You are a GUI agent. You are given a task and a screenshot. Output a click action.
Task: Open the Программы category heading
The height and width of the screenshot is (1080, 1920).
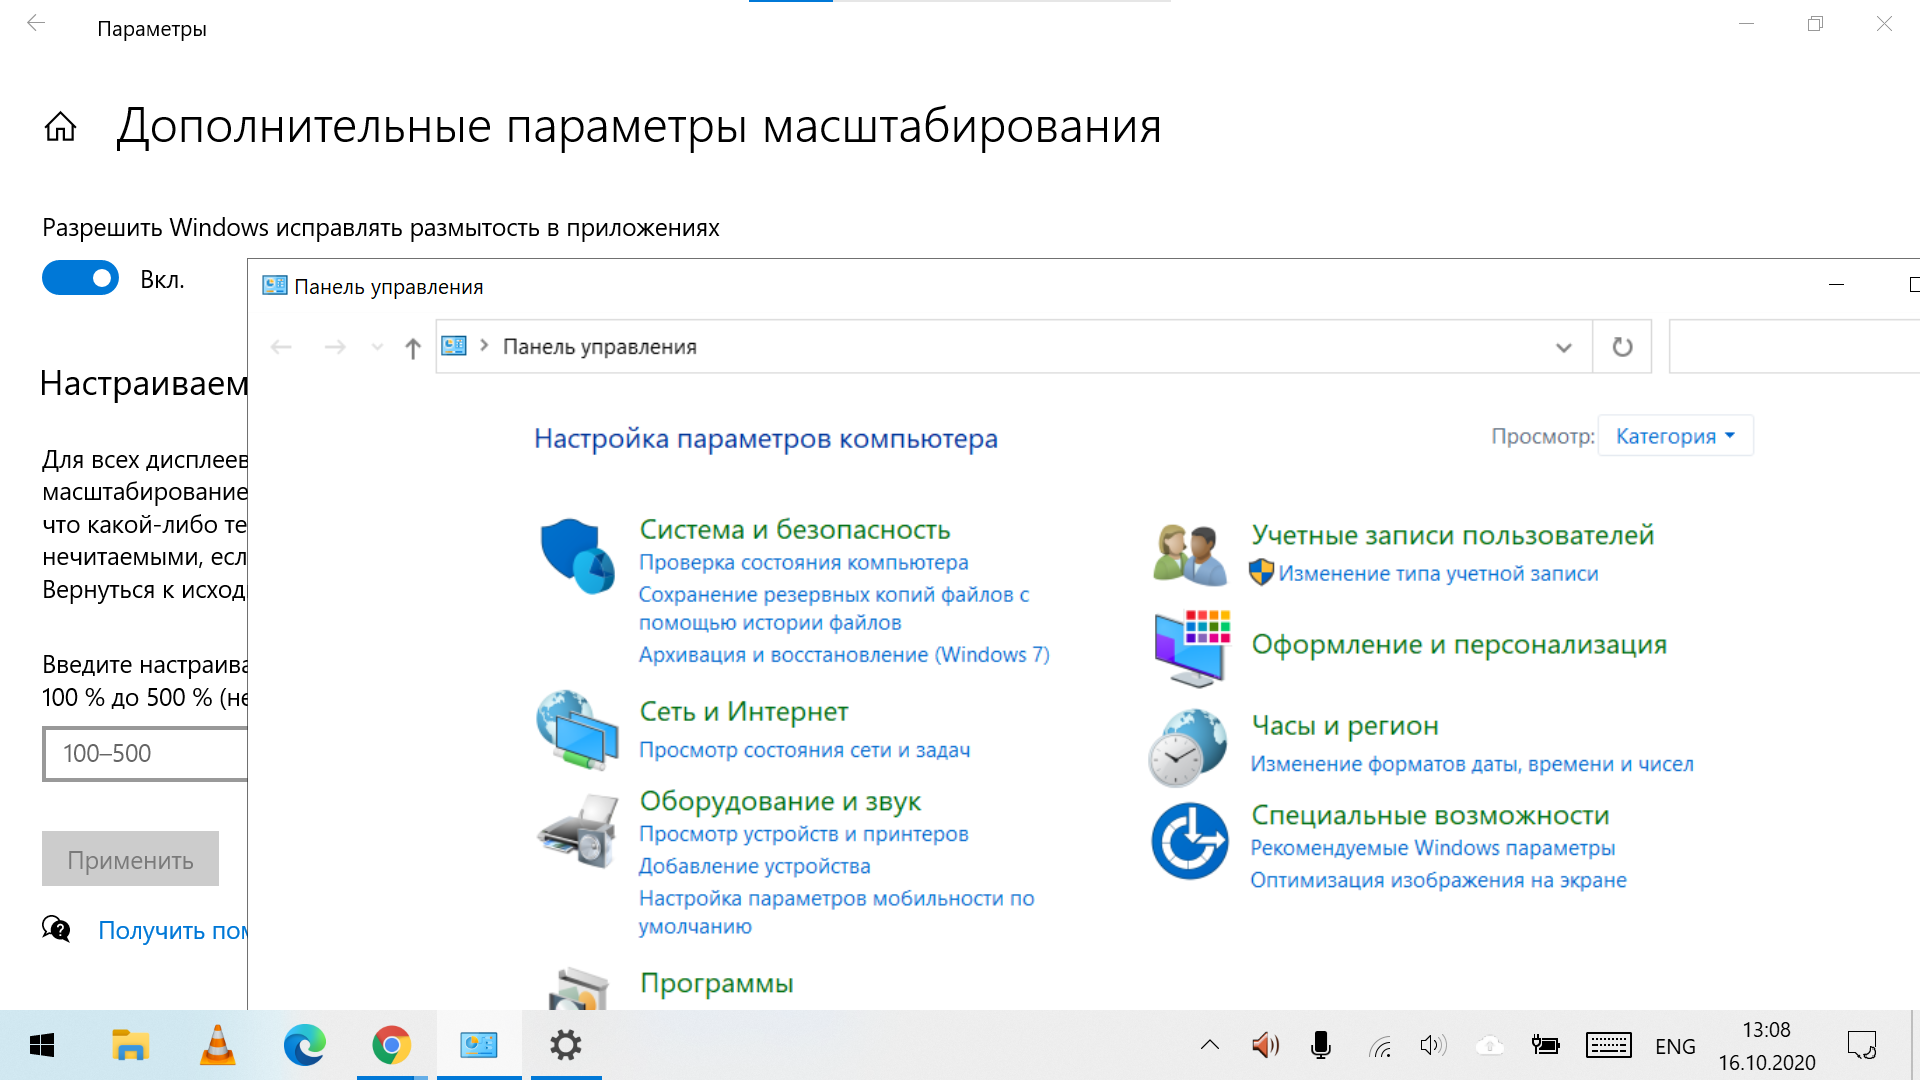pos(716,983)
